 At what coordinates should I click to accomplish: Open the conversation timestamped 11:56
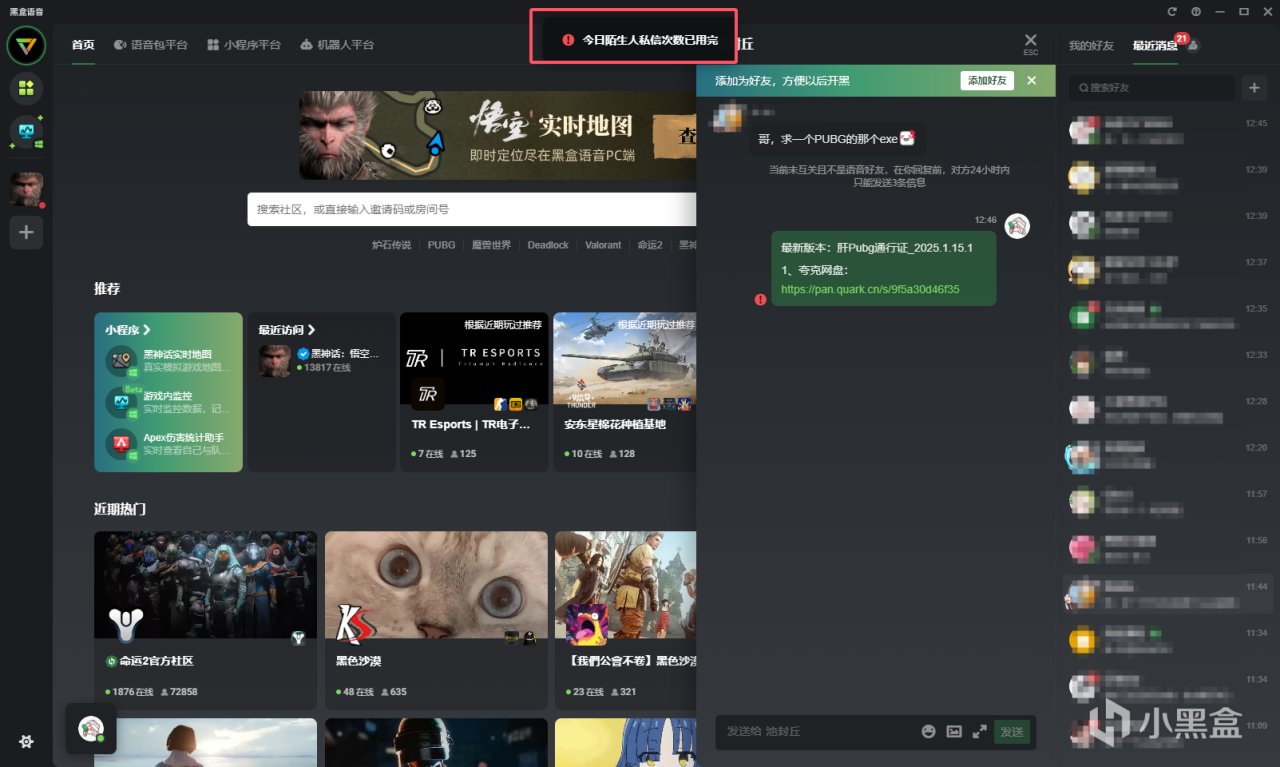[x=1166, y=547]
